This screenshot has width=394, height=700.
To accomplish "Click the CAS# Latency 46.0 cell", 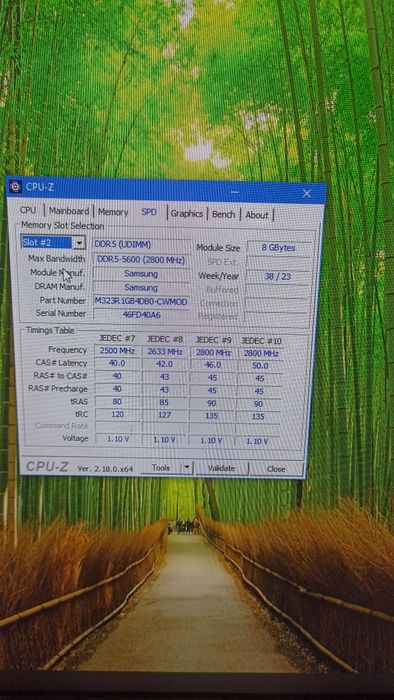I will [212, 365].
